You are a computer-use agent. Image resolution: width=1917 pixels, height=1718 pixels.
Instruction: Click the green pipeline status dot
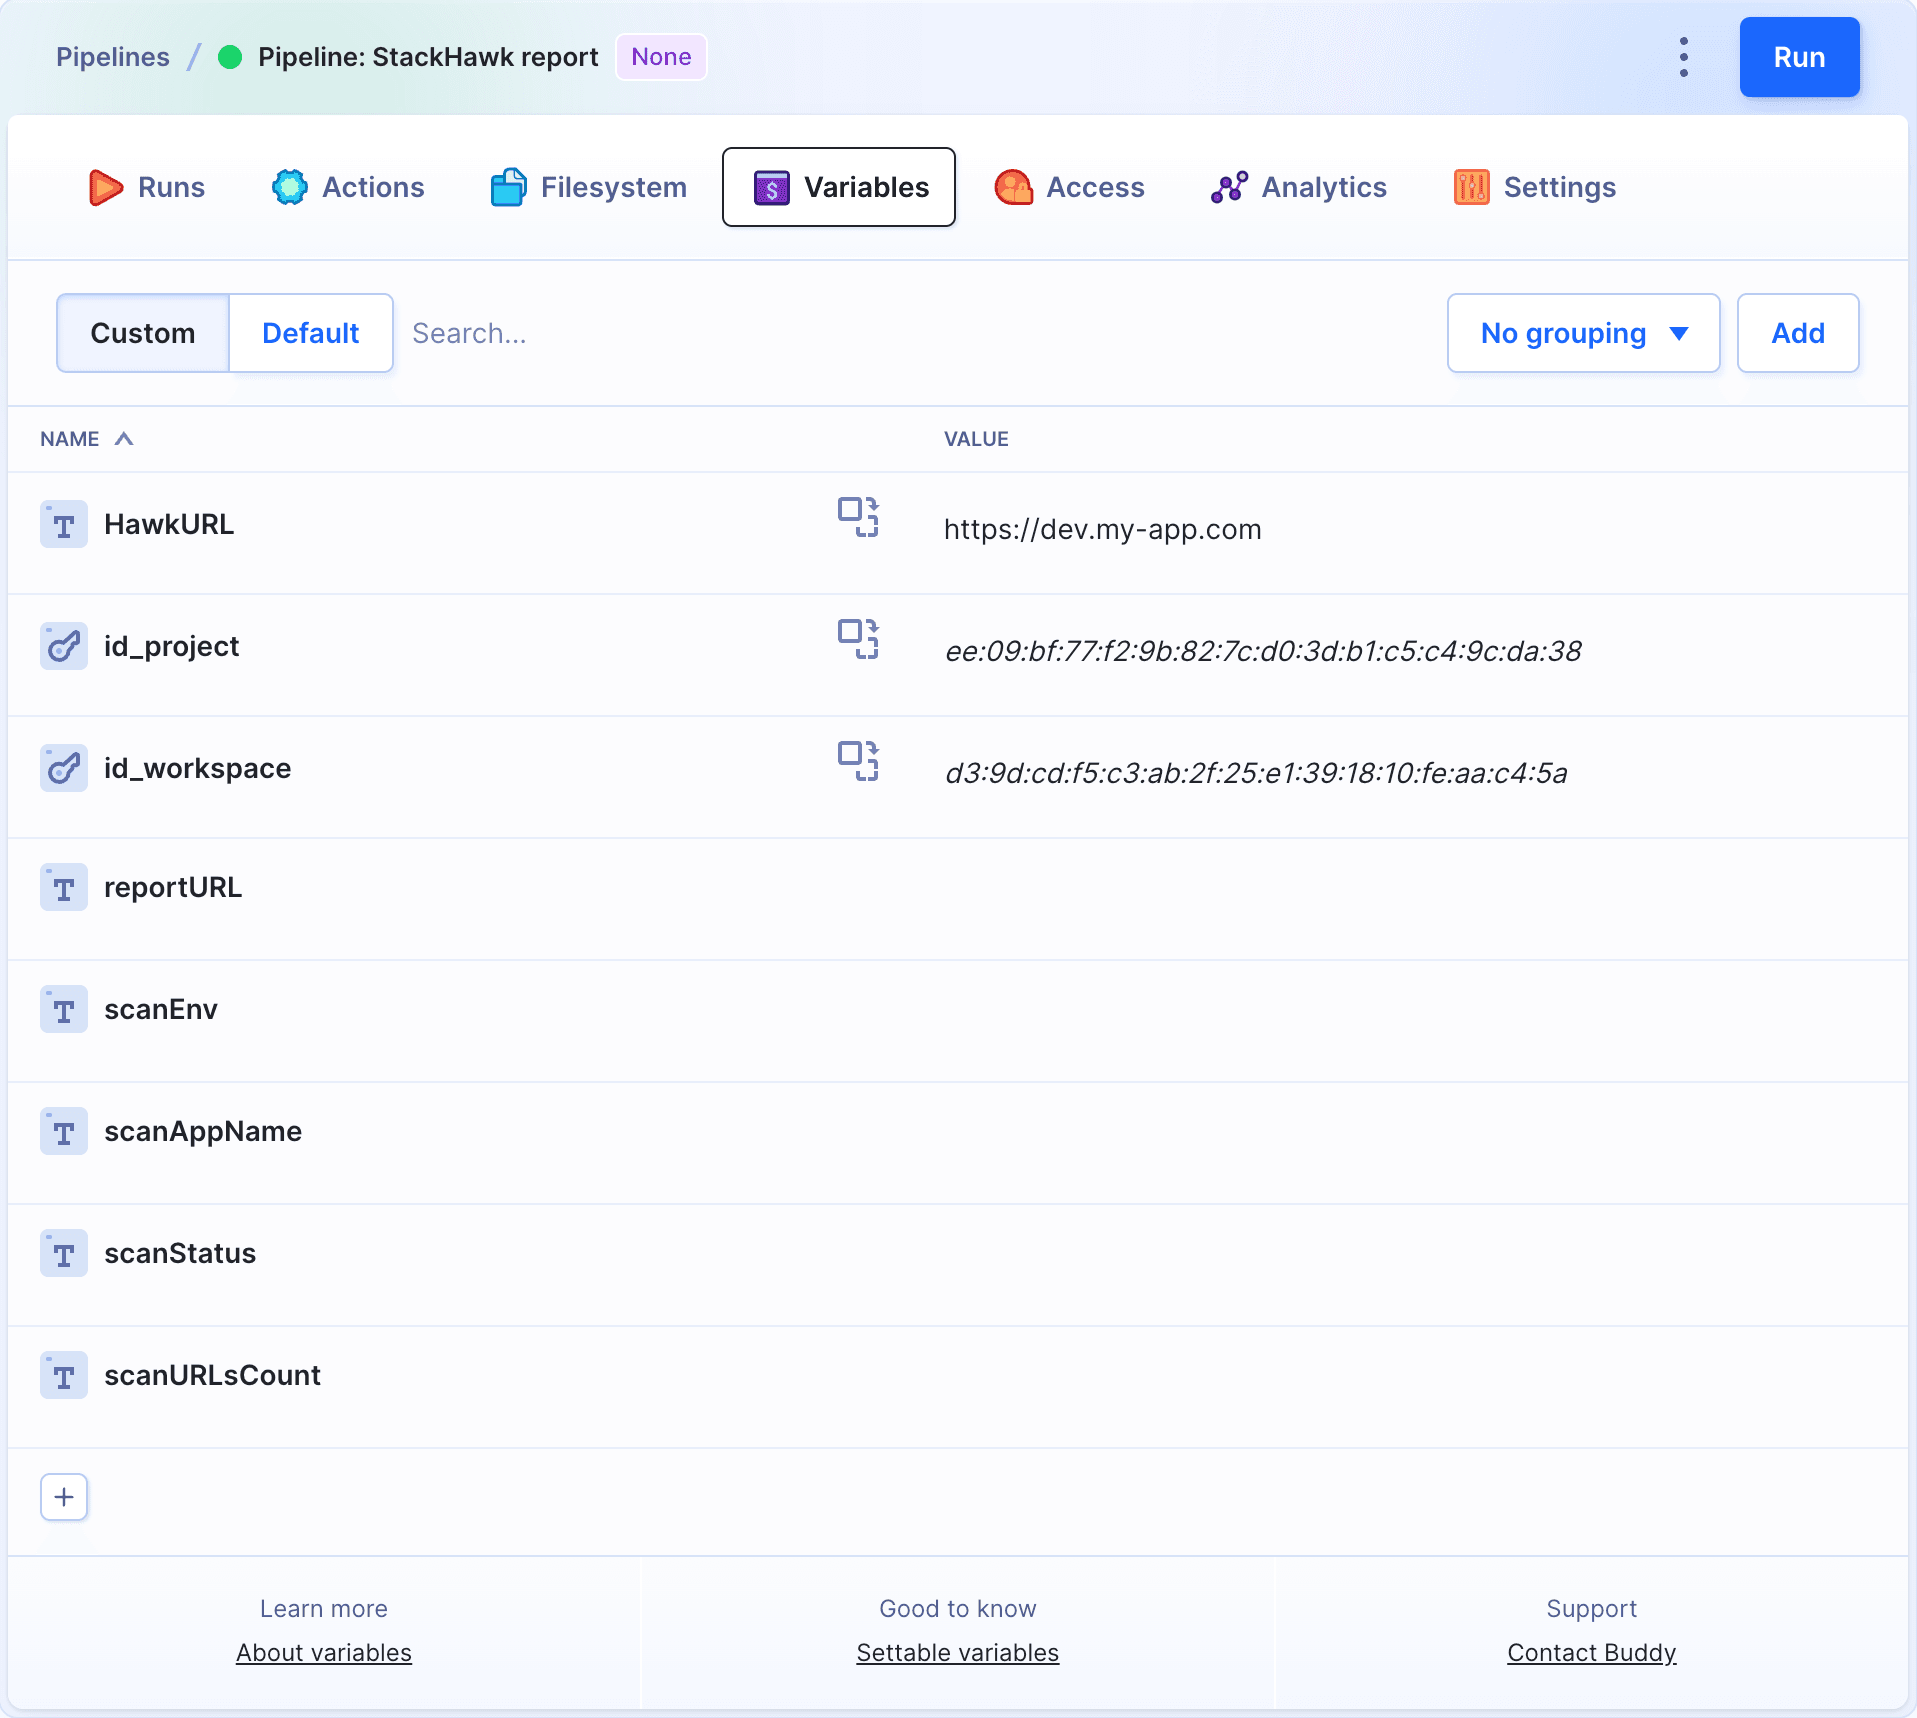tap(230, 57)
